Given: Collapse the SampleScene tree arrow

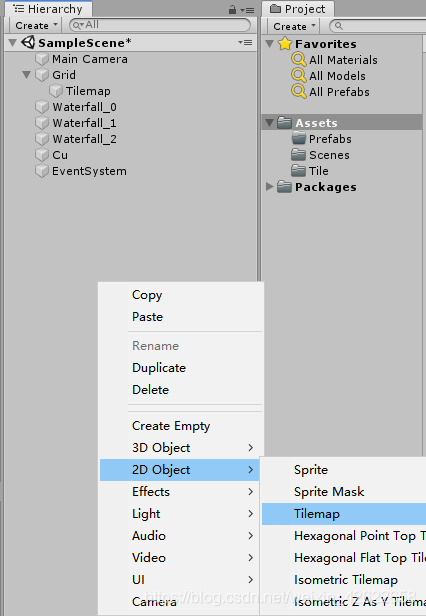Looking at the screenshot, I should [x=13, y=42].
